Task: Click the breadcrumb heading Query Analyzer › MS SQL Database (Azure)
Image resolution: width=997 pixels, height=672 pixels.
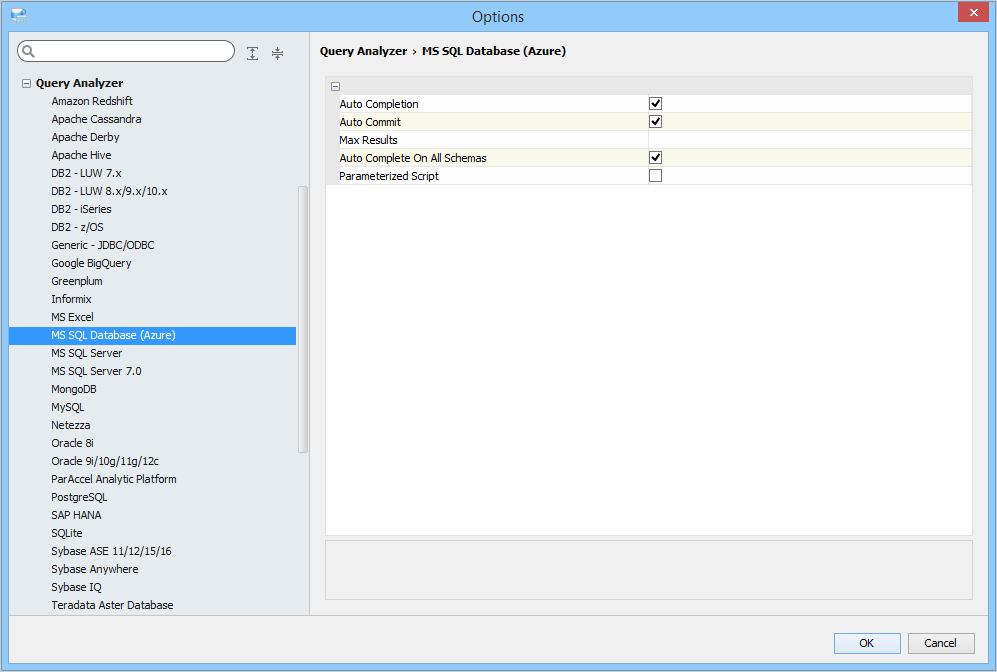Action: click(x=443, y=51)
